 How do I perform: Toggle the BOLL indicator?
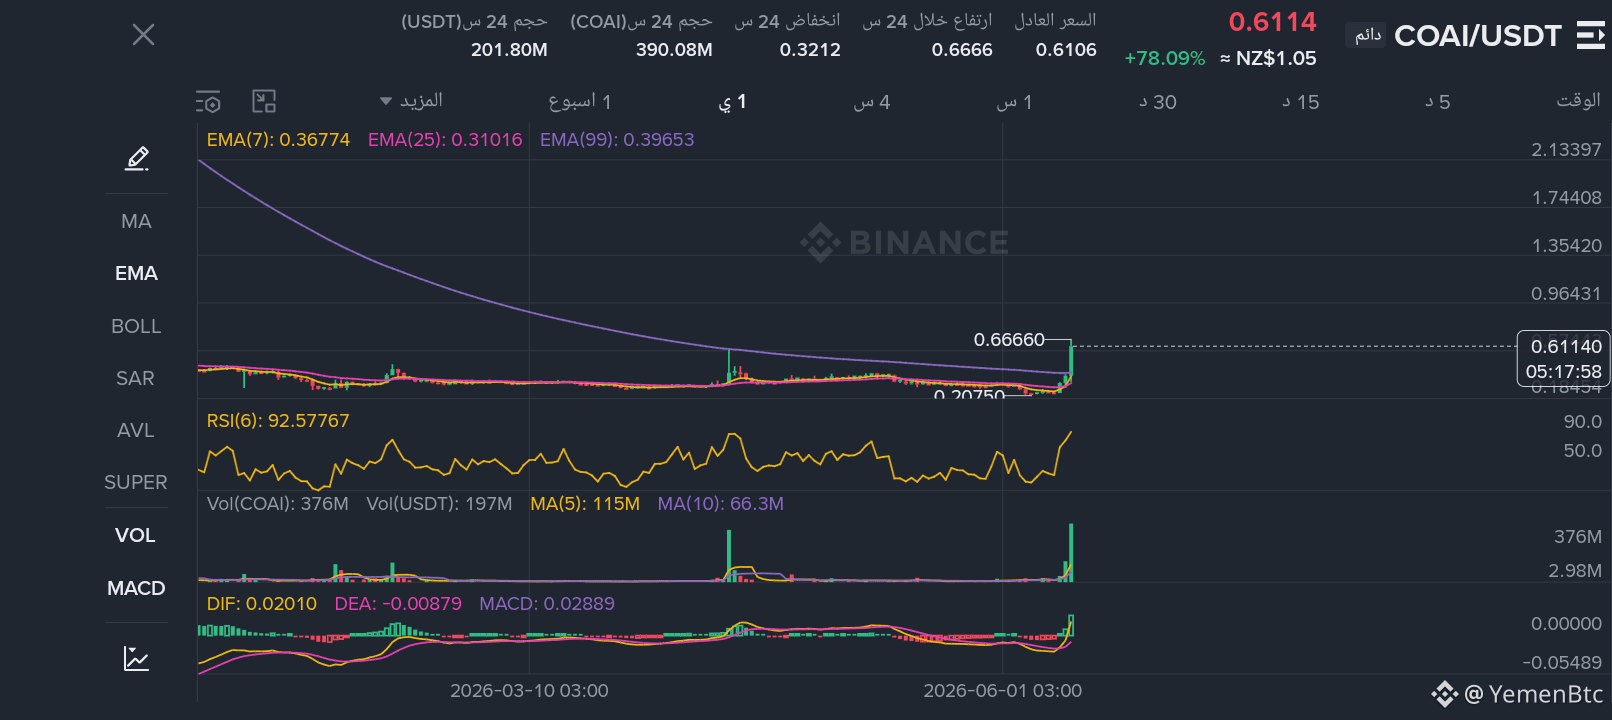tap(136, 326)
